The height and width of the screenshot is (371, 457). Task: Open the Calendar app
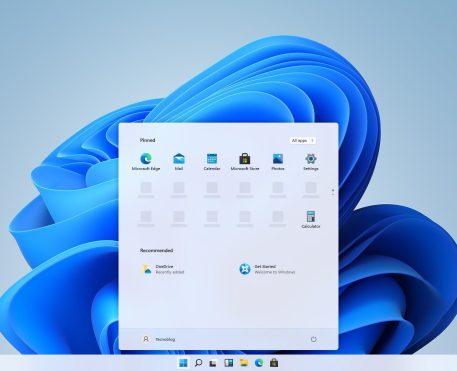[x=212, y=162]
